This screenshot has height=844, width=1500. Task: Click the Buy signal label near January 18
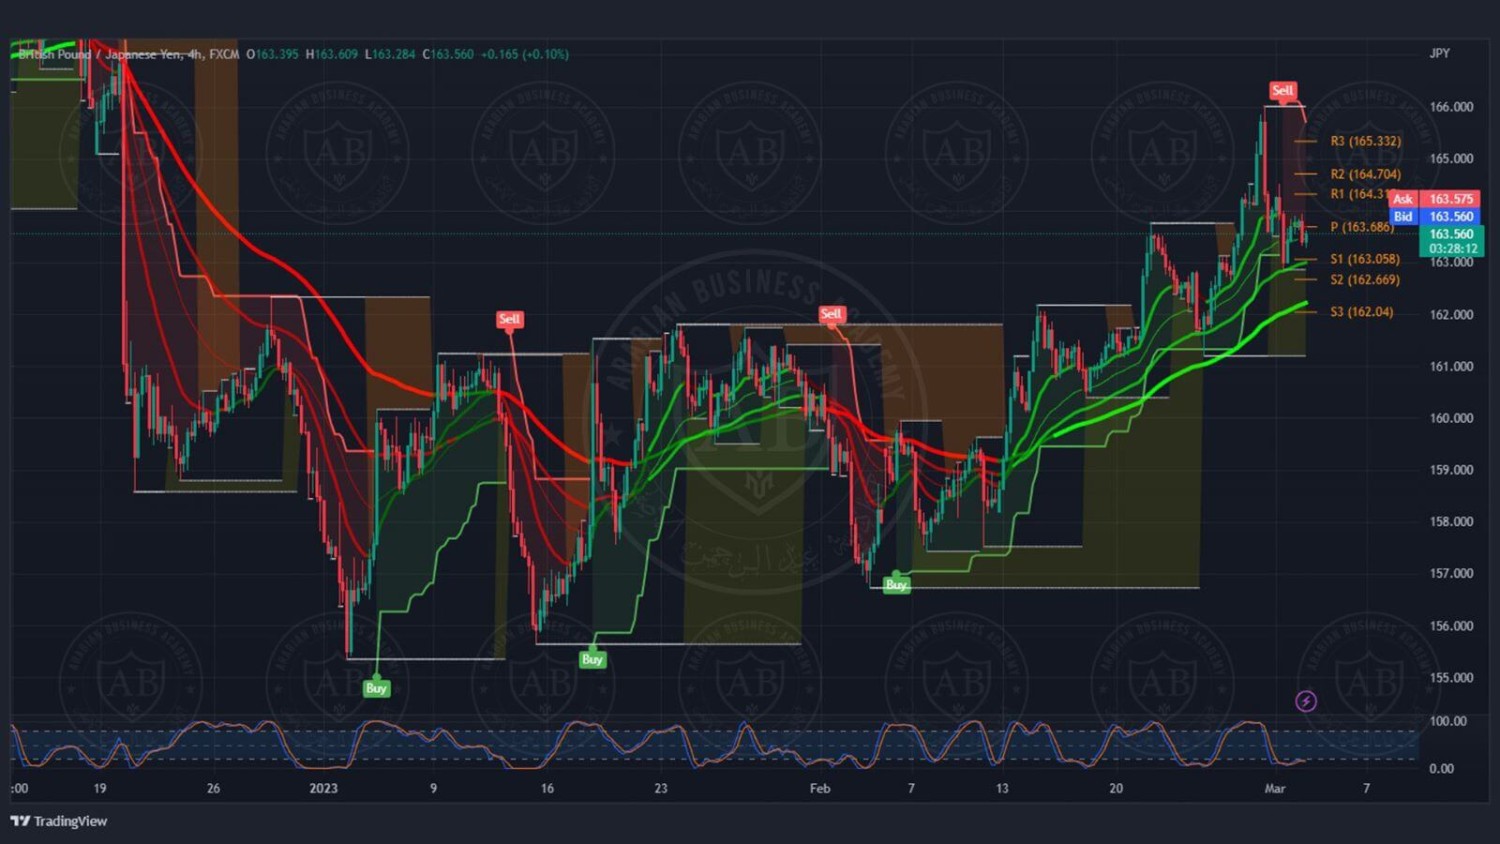[592, 659]
